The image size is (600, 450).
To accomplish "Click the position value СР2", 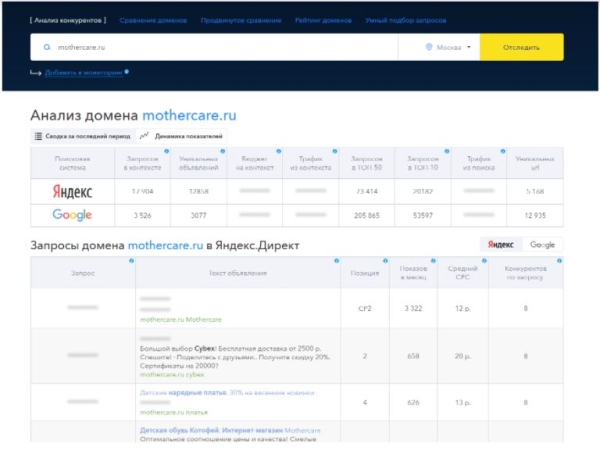I will (365, 308).
